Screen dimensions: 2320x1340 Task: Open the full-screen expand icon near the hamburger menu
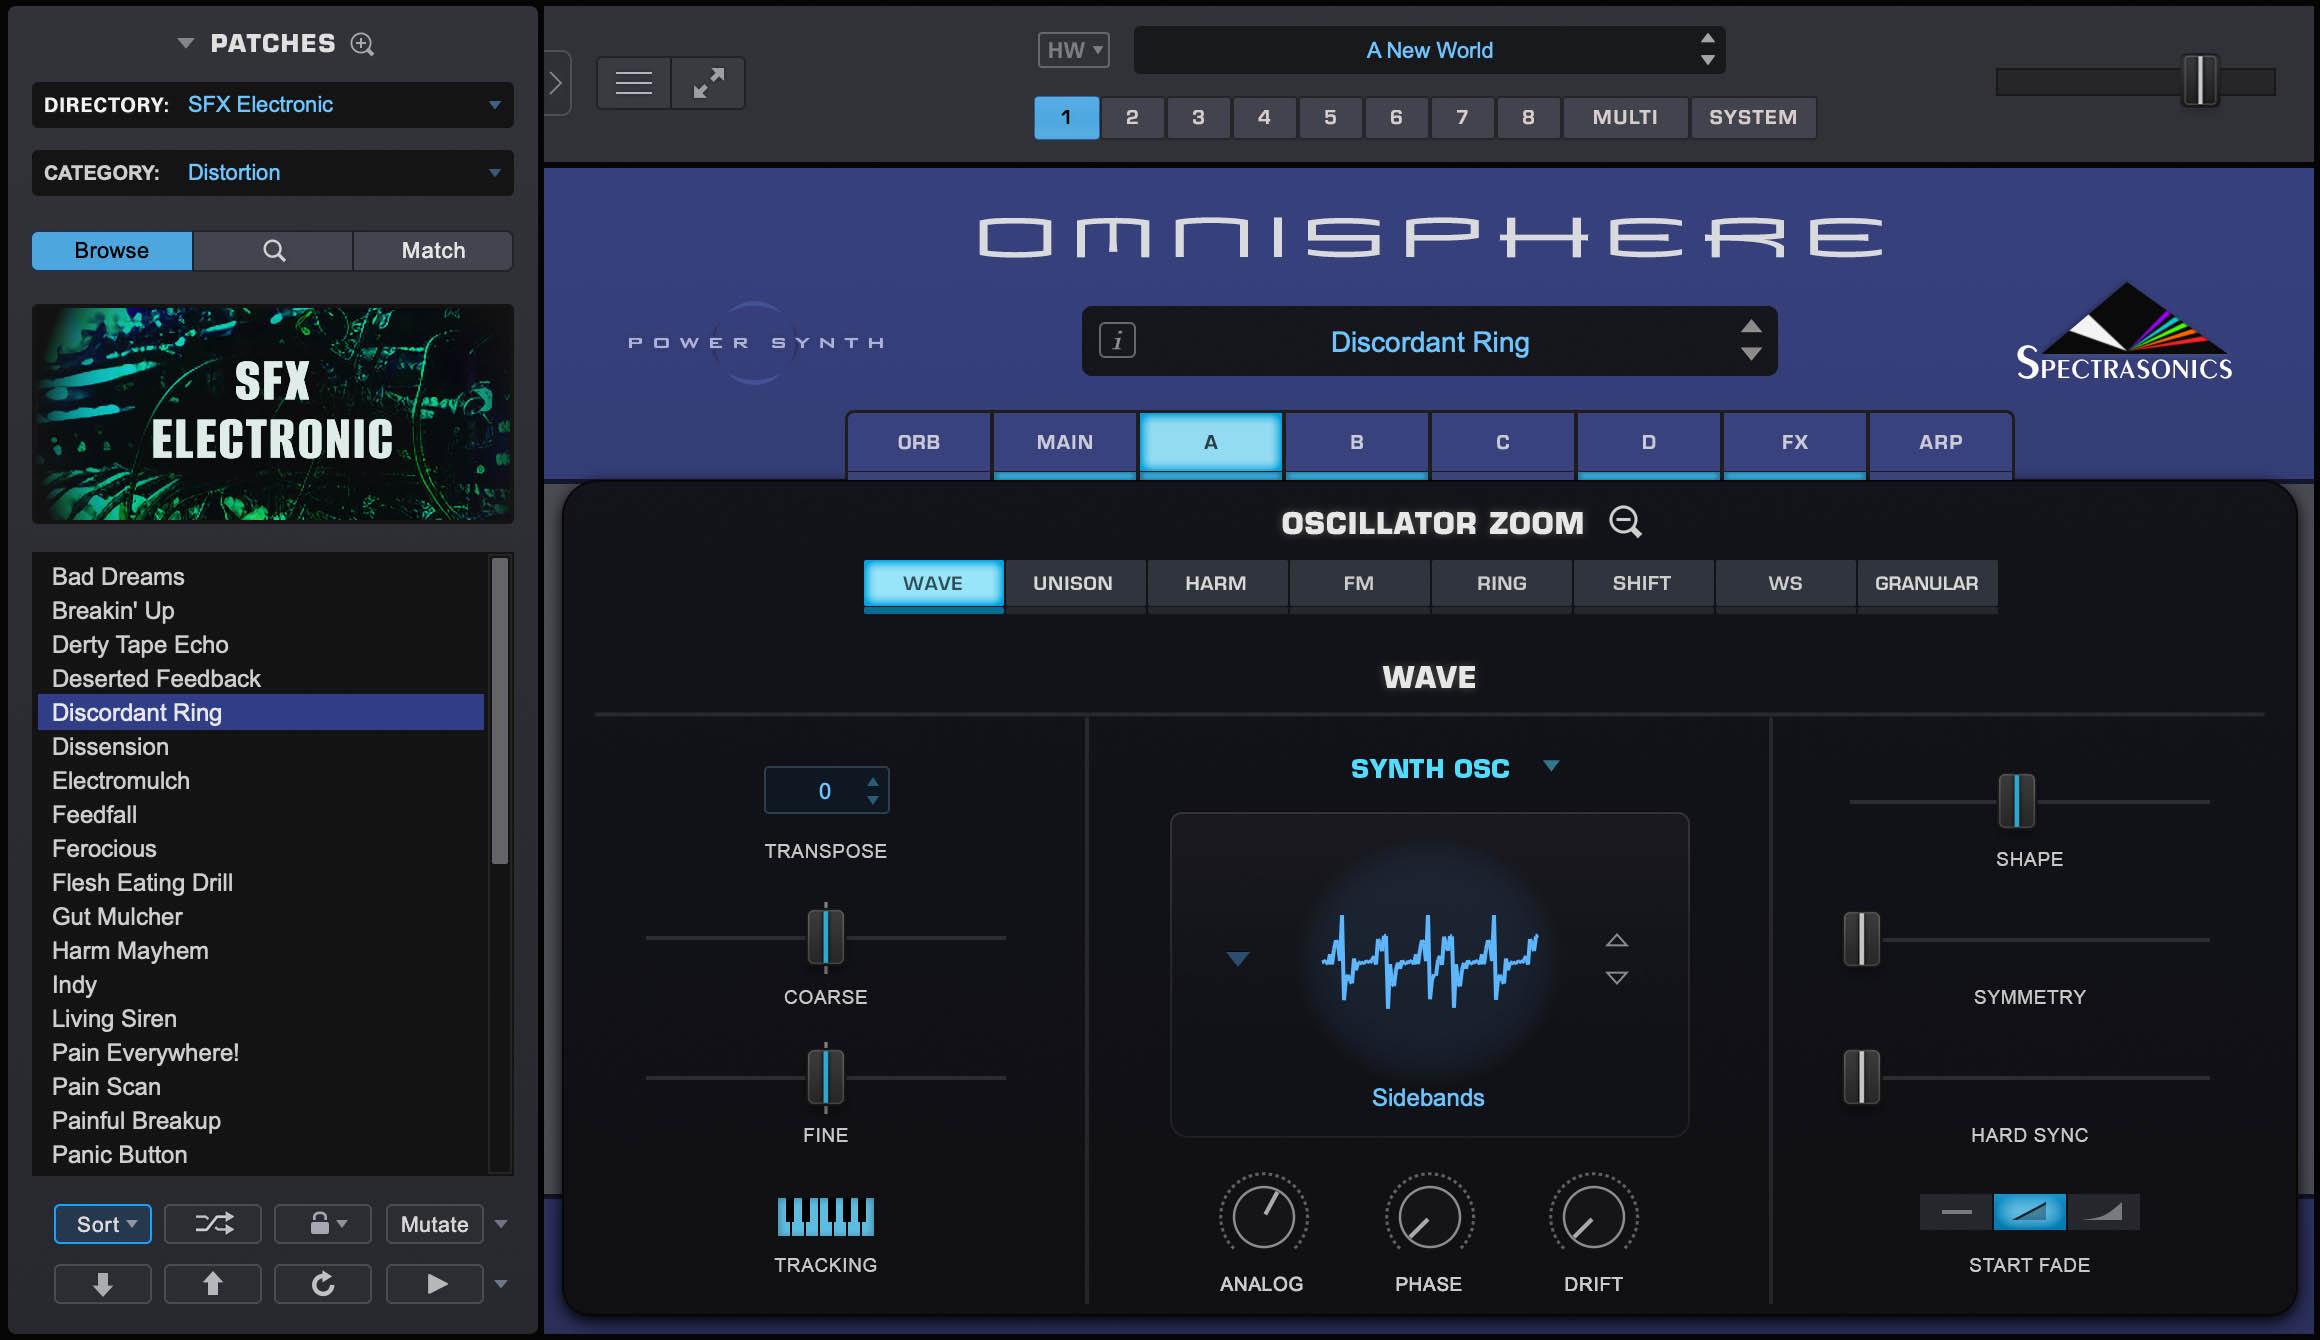pos(709,82)
